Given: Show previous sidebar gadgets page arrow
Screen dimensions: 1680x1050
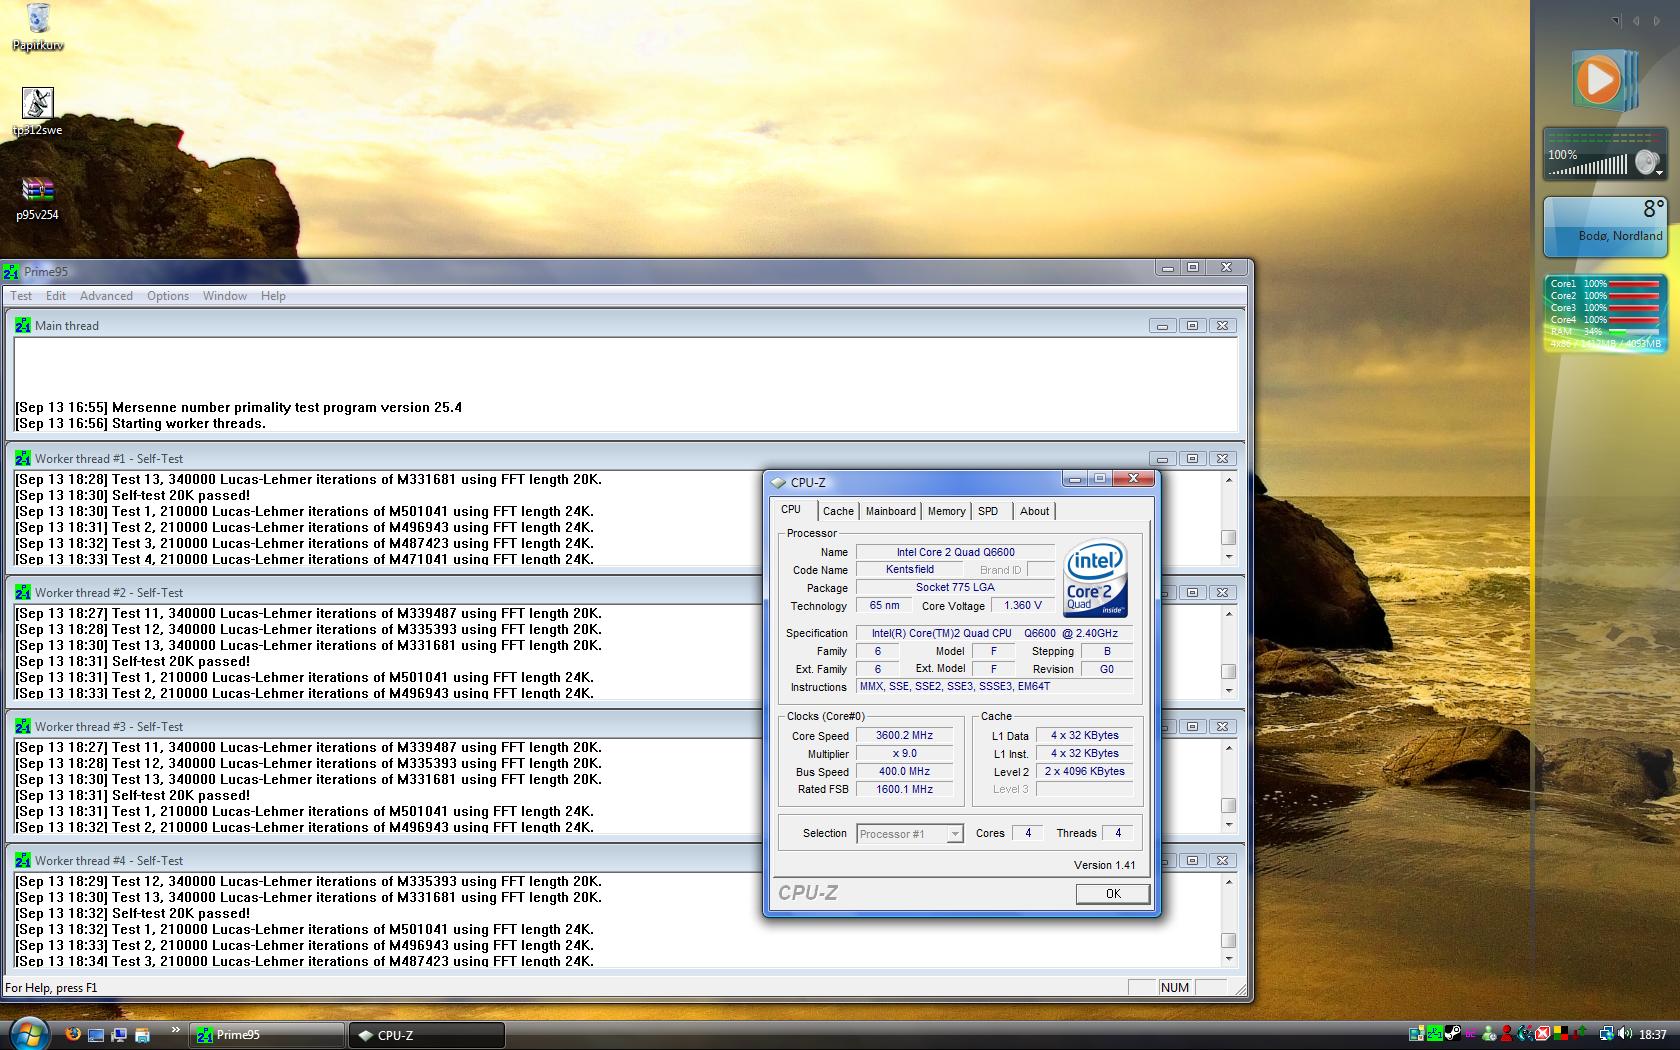Looking at the screenshot, I should [1637, 20].
